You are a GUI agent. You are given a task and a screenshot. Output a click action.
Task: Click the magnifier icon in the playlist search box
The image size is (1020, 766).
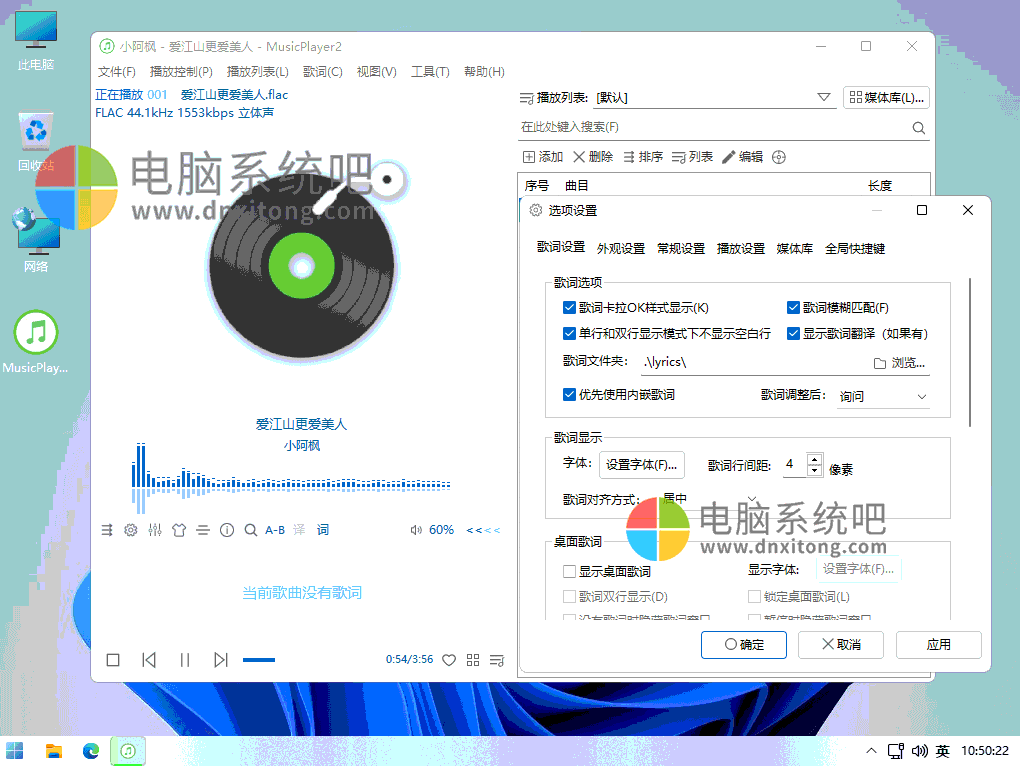coord(919,128)
